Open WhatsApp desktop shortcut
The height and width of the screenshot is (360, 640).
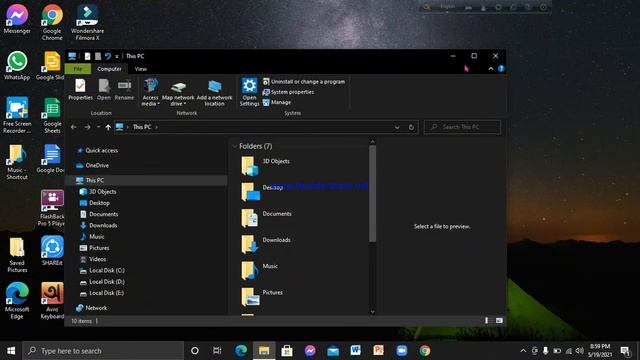click(17, 65)
